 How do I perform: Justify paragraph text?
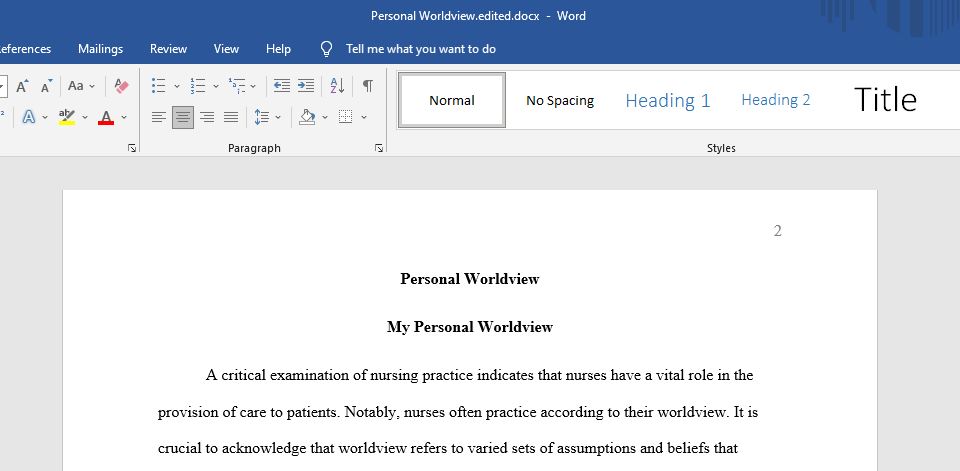tap(231, 116)
